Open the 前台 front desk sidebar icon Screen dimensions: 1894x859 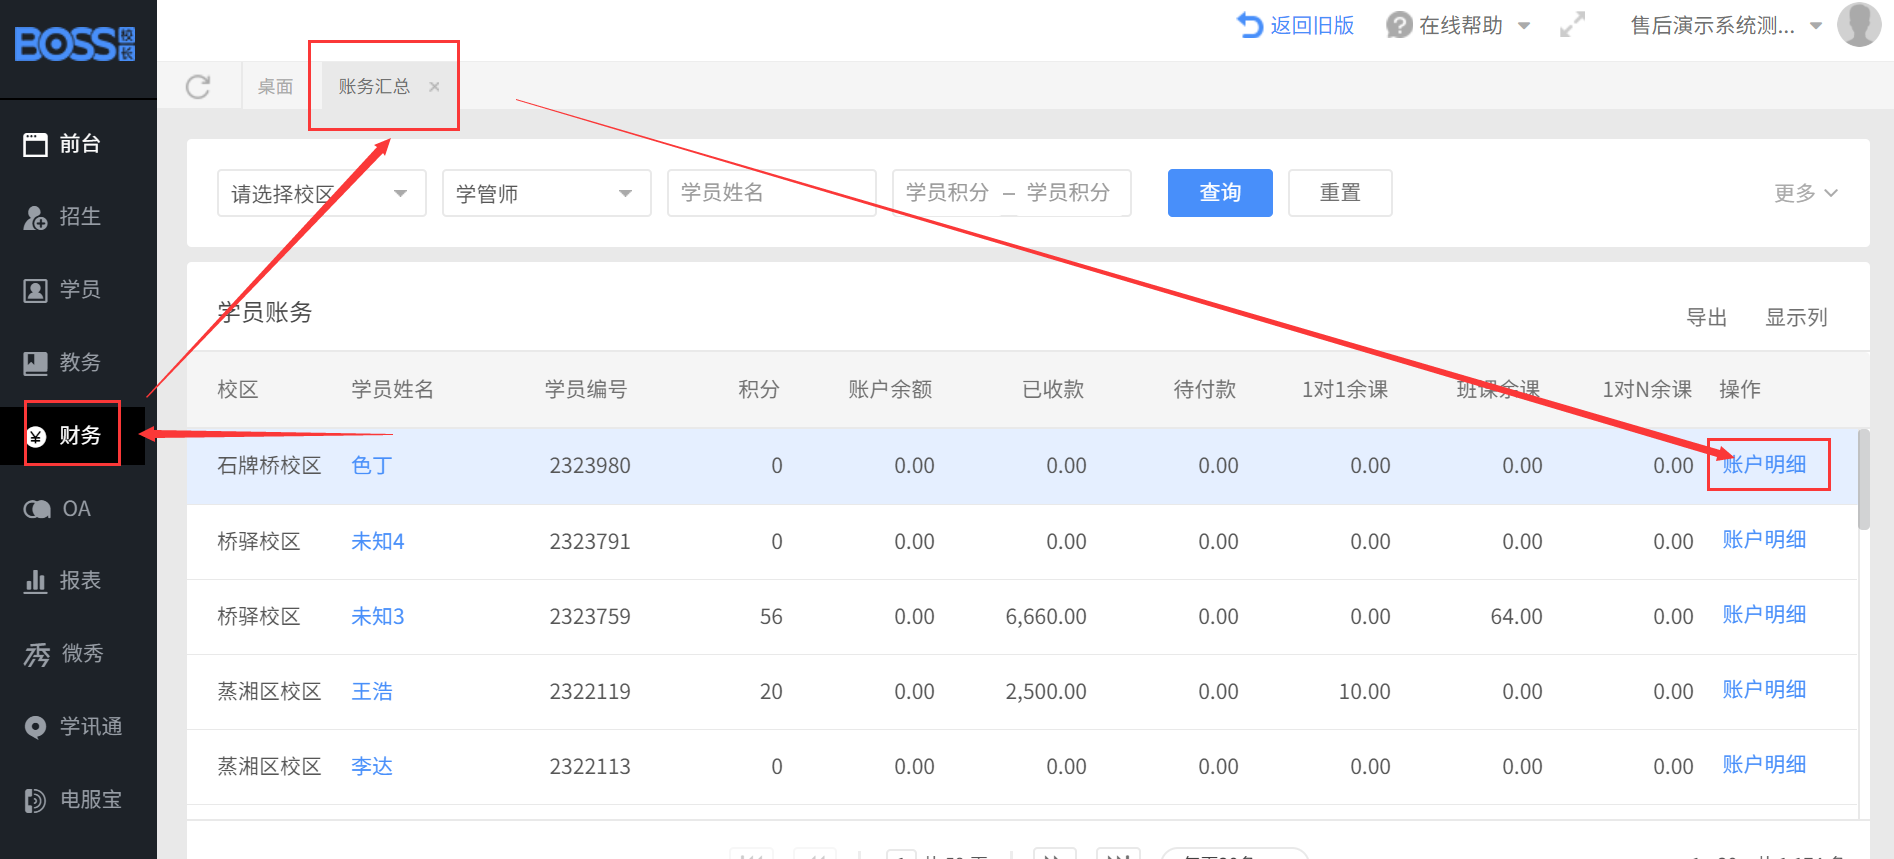tap(36, 145)
